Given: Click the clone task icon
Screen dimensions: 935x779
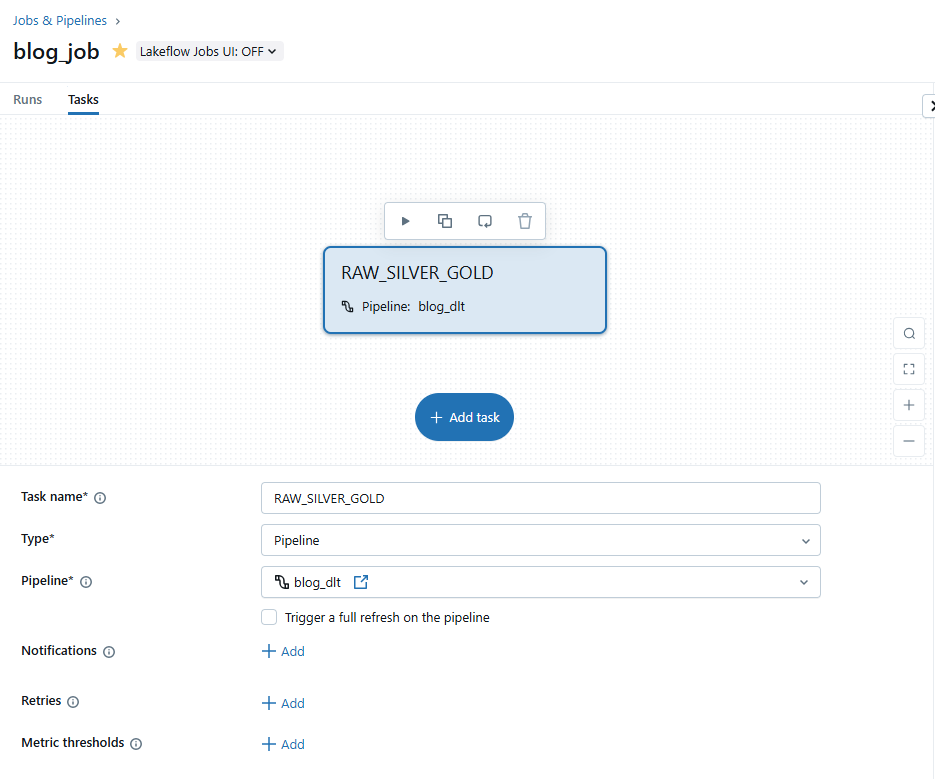Looking at the screenshot, I should click(445, 221).
